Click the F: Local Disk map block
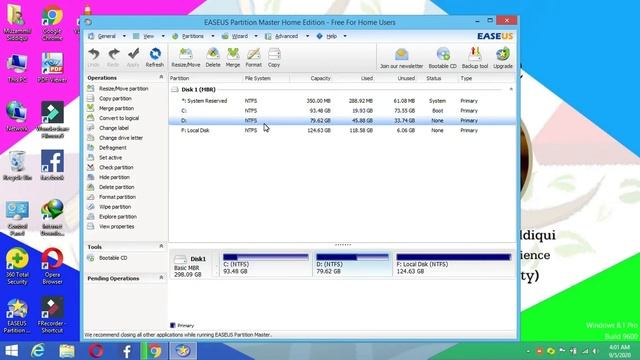 (x=453, y=264)
